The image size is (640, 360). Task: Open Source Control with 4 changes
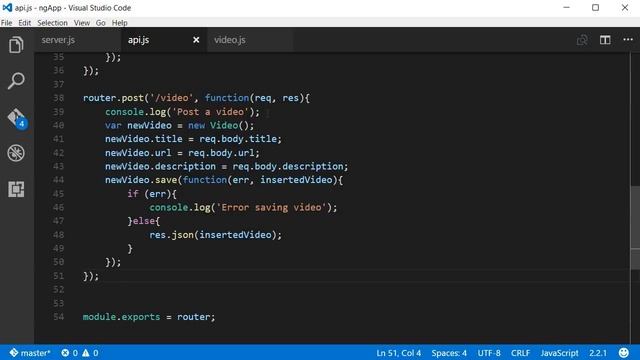[x=17, y=118]
